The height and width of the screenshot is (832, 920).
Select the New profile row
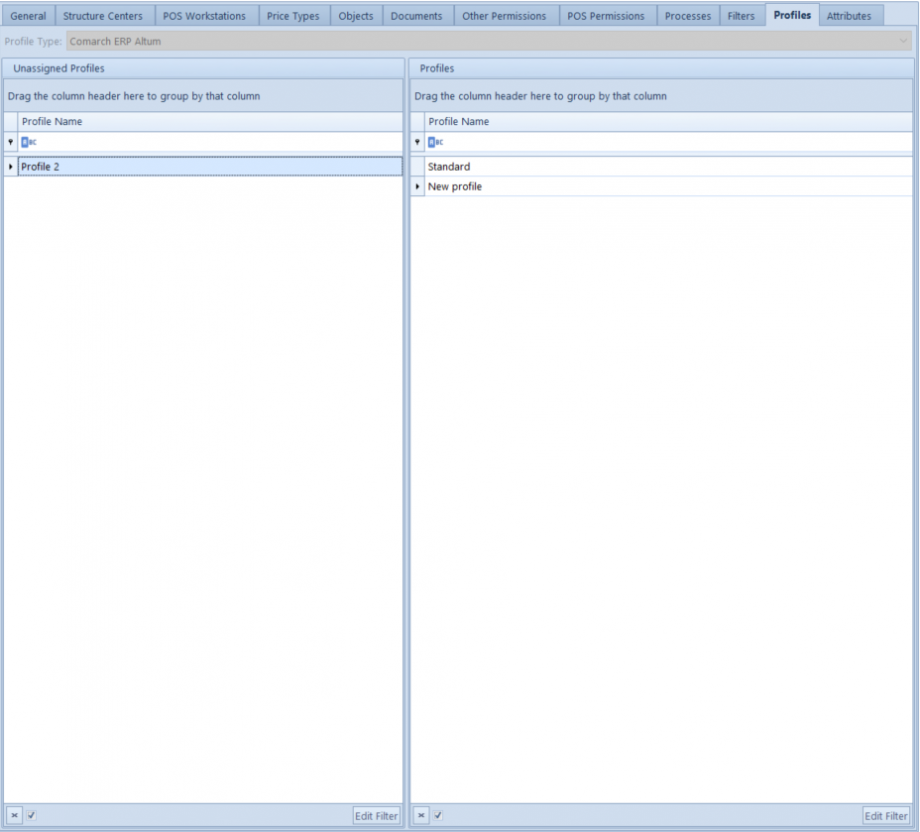click(668, 187)
